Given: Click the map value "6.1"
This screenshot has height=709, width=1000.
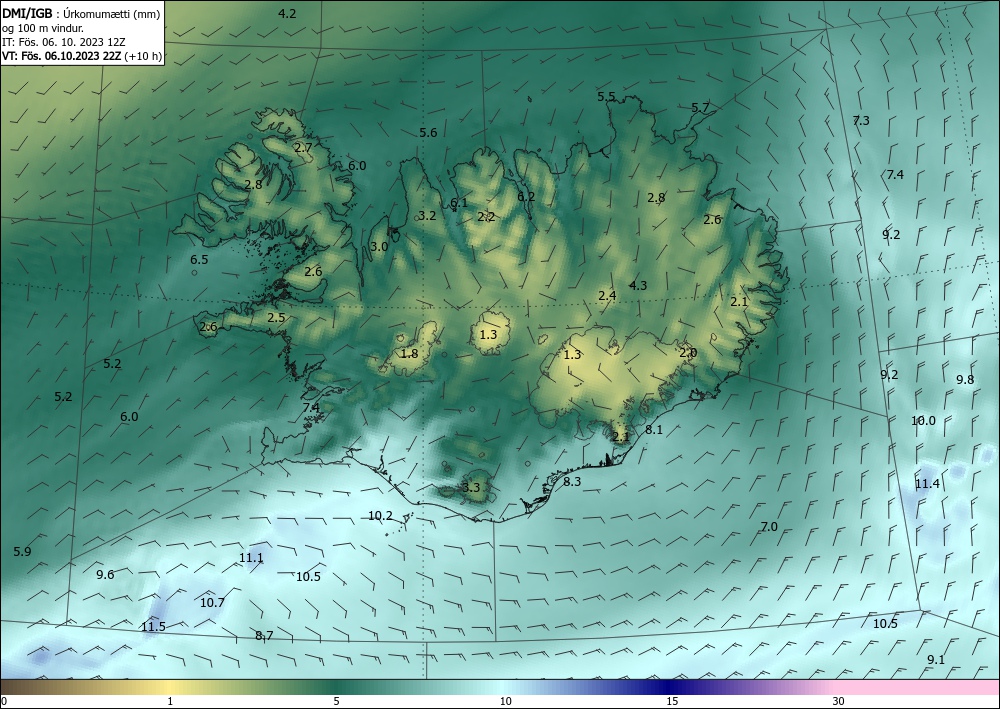Looking at the screenshot, I should pos(459,203).
